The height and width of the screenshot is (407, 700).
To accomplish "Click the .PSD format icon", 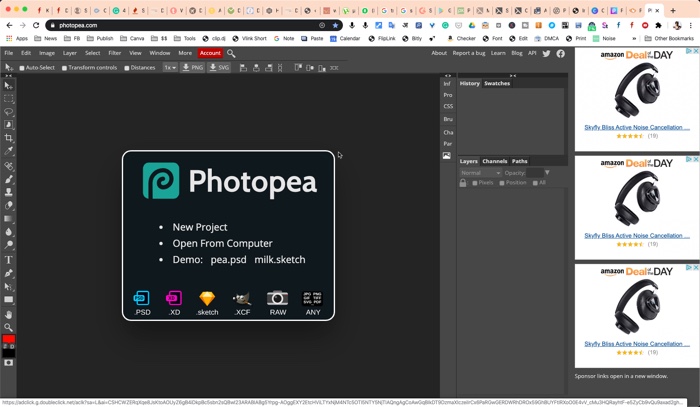I will tap(142, 303).
